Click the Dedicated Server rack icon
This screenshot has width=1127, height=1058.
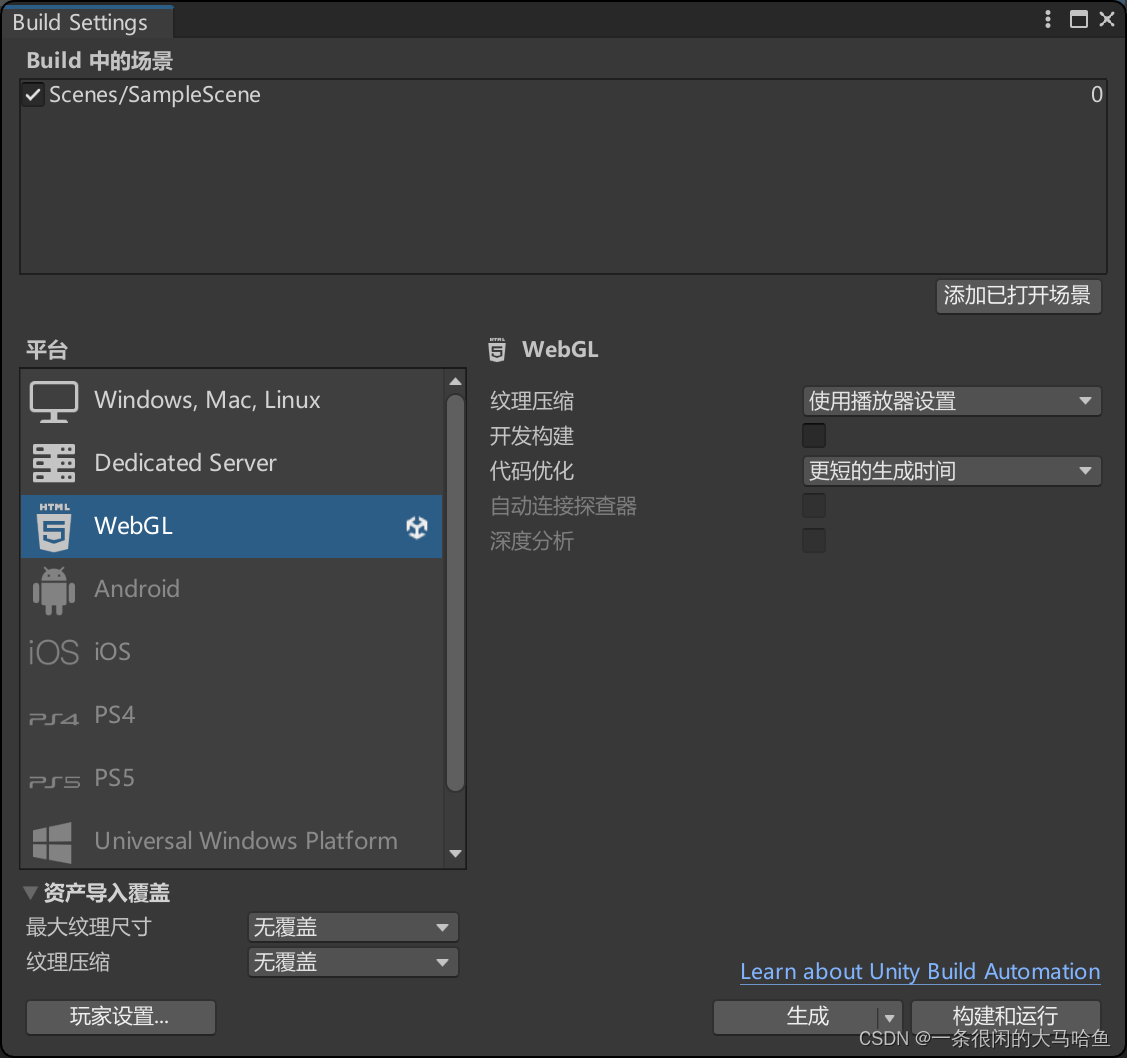click(x=54, y=464)
